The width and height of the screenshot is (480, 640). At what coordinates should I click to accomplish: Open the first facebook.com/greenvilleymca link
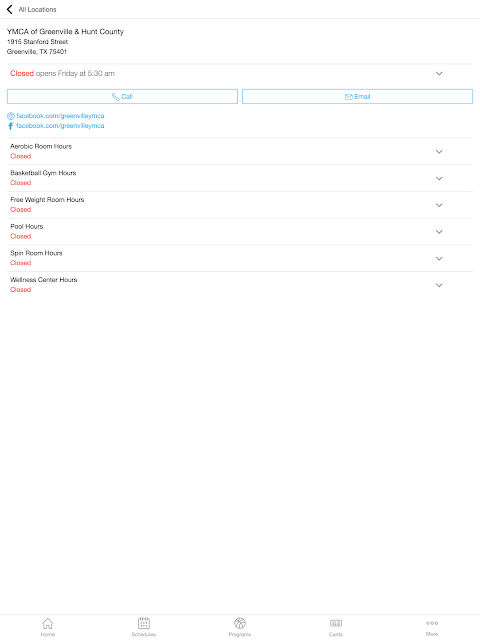[x=60, y=116]
